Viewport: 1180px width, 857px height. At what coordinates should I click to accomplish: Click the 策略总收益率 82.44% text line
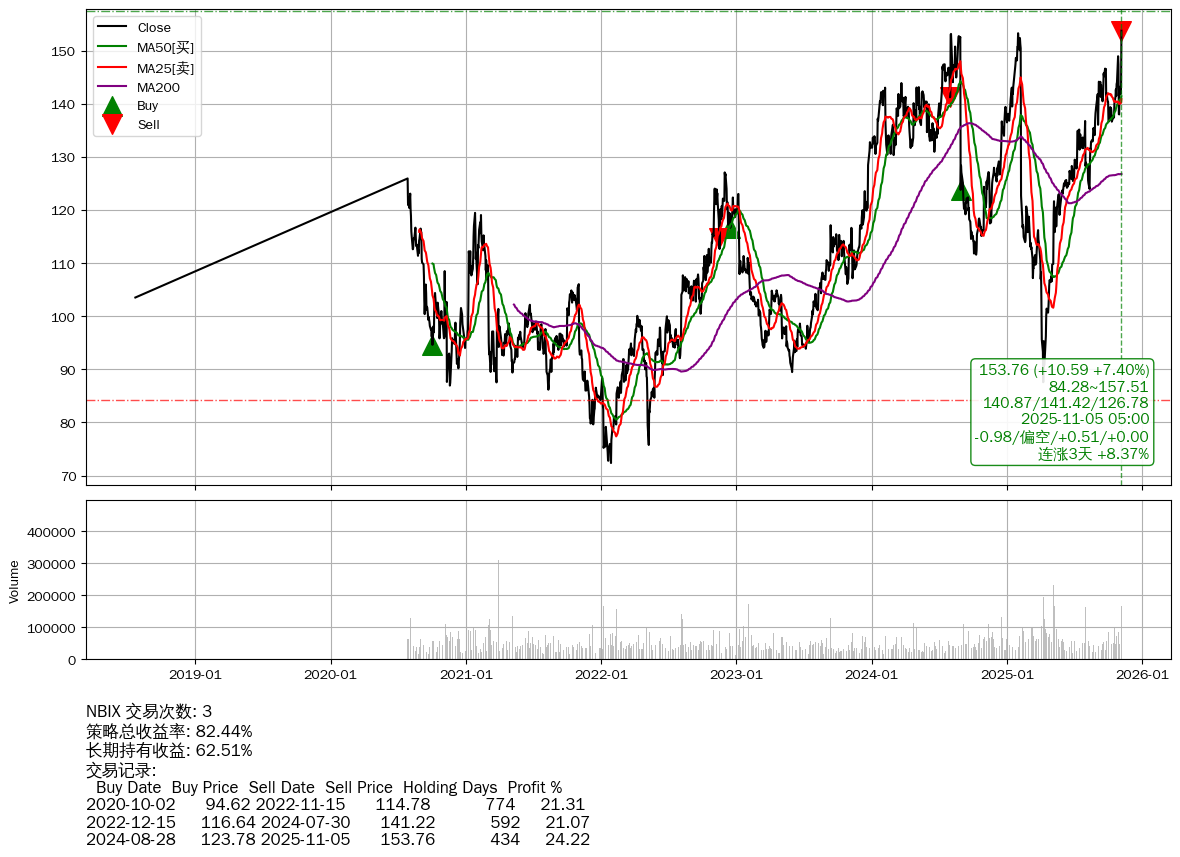click(x=169, y=731)
